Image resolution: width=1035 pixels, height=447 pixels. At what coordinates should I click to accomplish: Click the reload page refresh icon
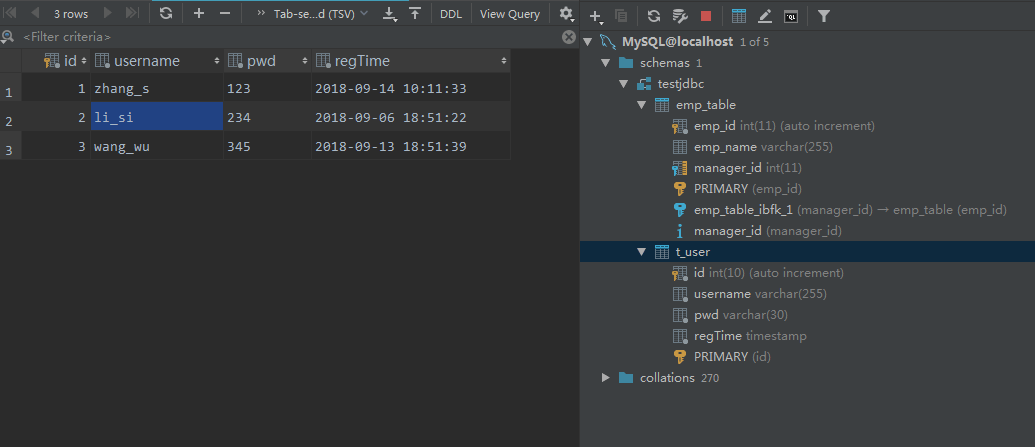(x=166, y=13)
